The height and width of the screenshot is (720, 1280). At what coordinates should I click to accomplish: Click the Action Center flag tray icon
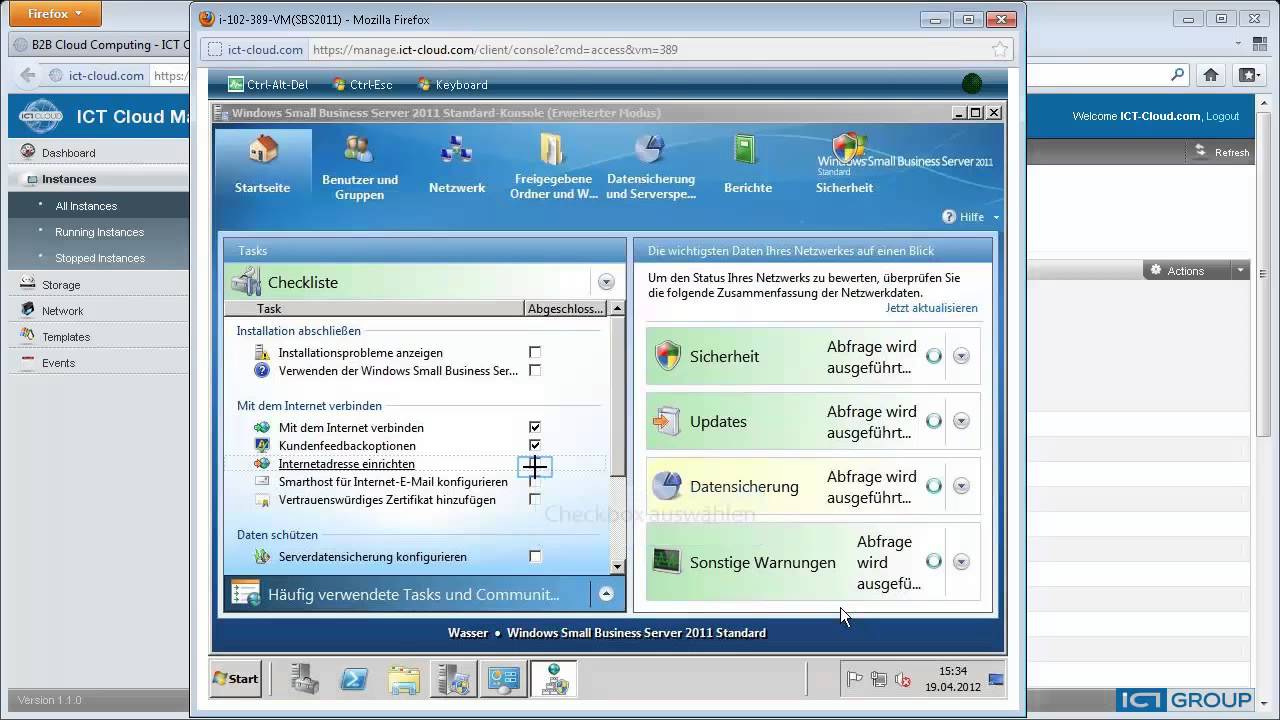[855, 680]
